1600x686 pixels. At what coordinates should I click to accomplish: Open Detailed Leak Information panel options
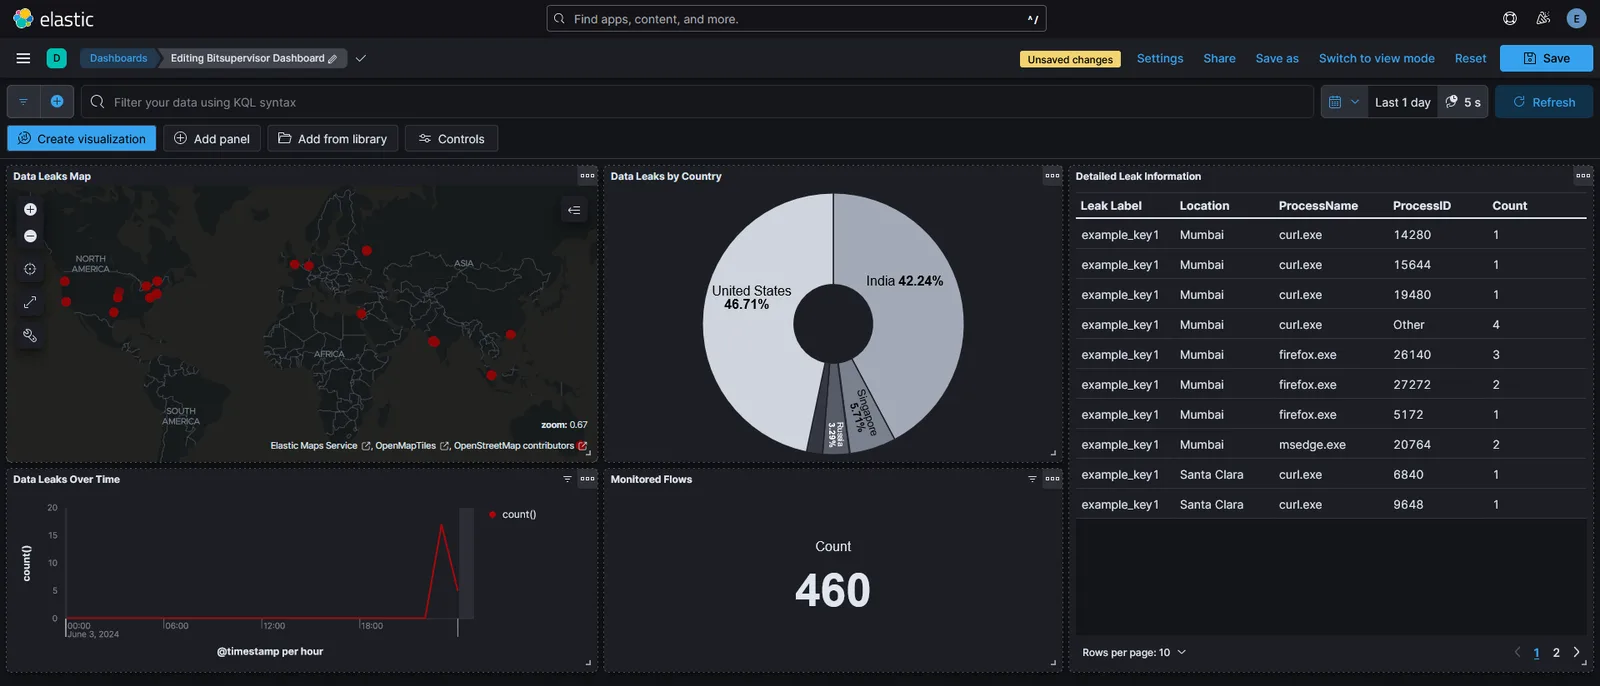(x=1583, y=176)
